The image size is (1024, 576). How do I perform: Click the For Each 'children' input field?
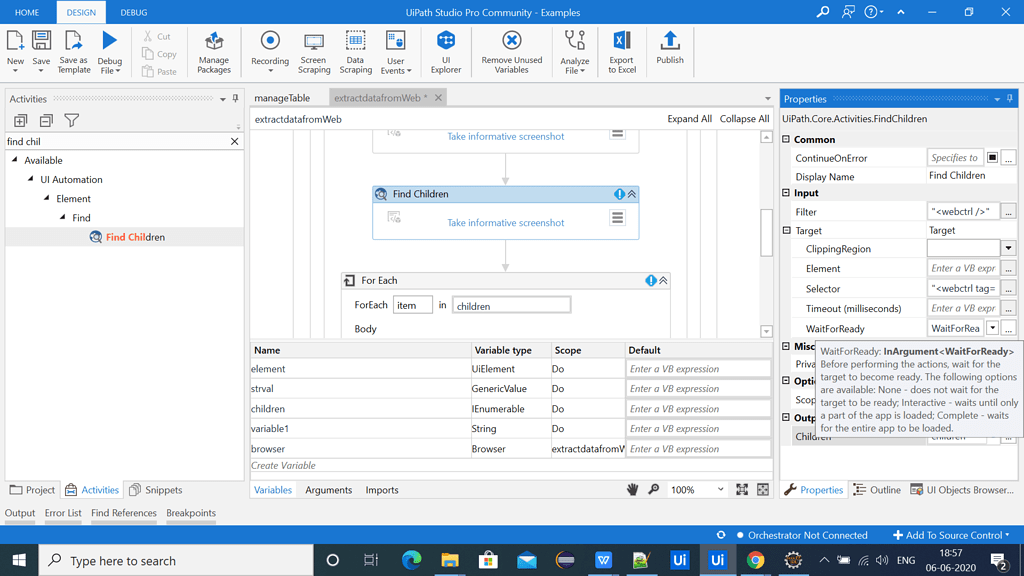tap(511, 306)
